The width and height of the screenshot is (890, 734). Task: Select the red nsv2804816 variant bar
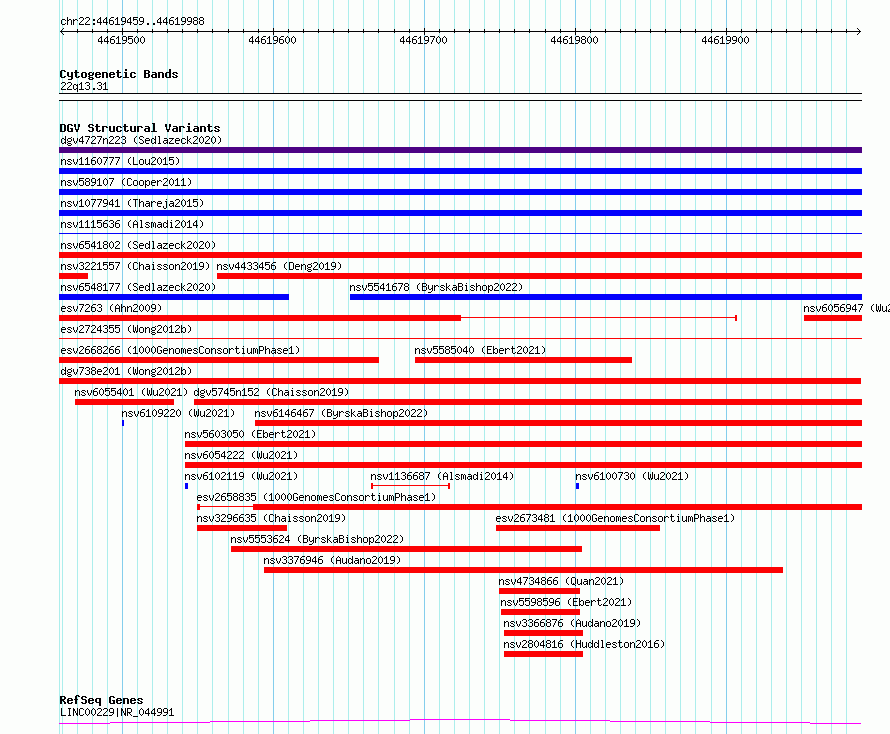(543, 654)
